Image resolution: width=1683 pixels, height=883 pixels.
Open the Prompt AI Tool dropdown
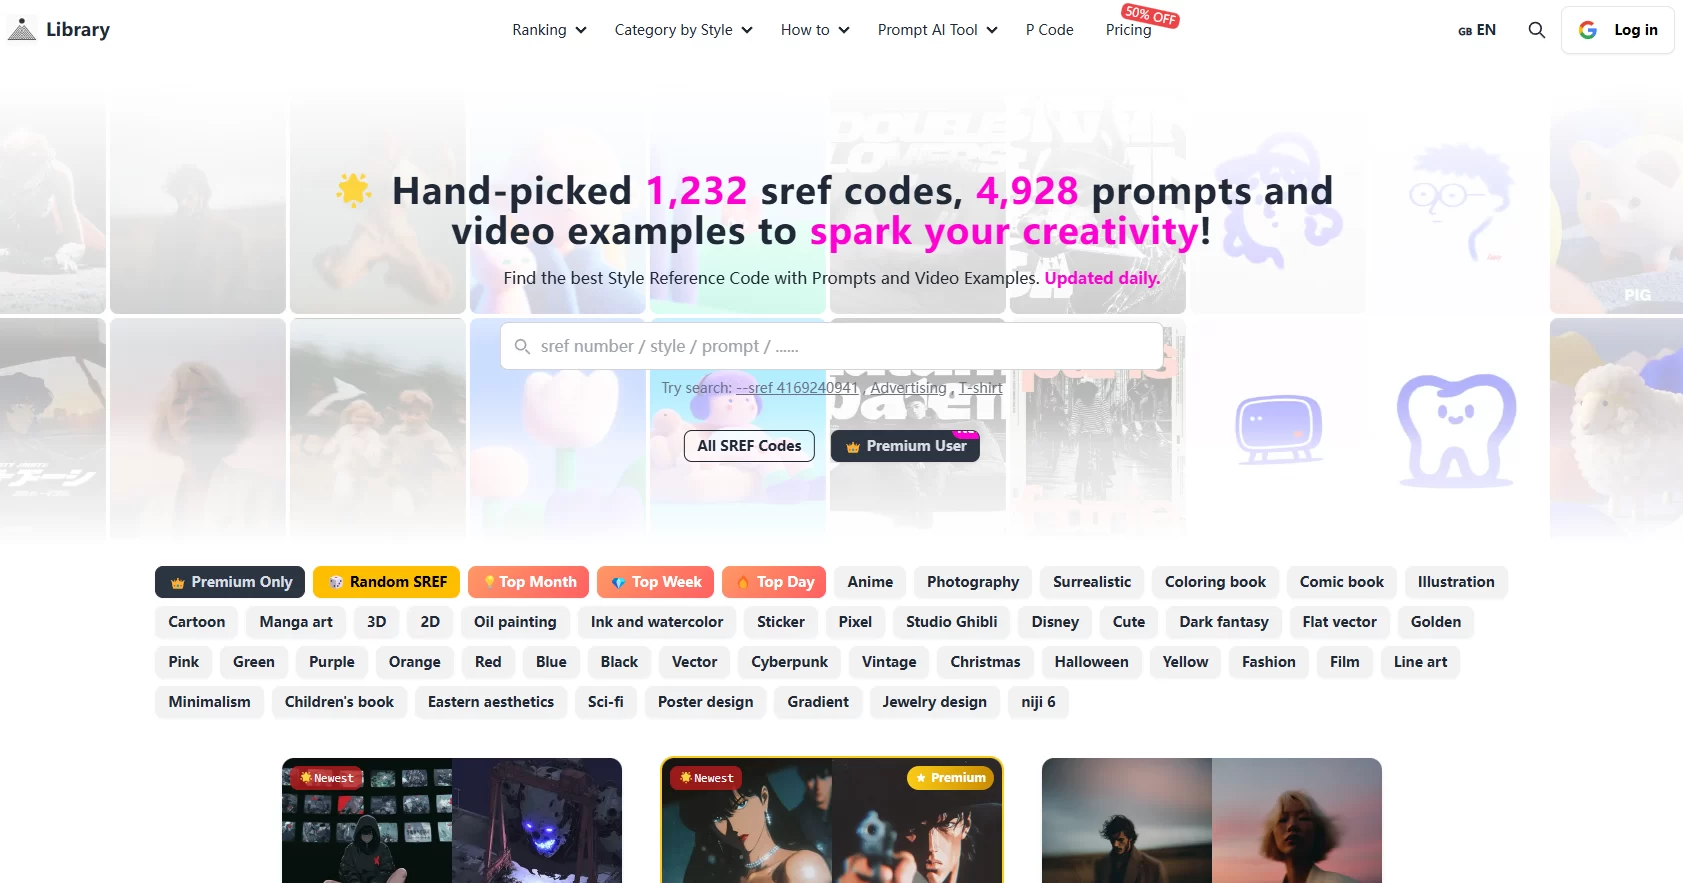[x=937, y=30]
